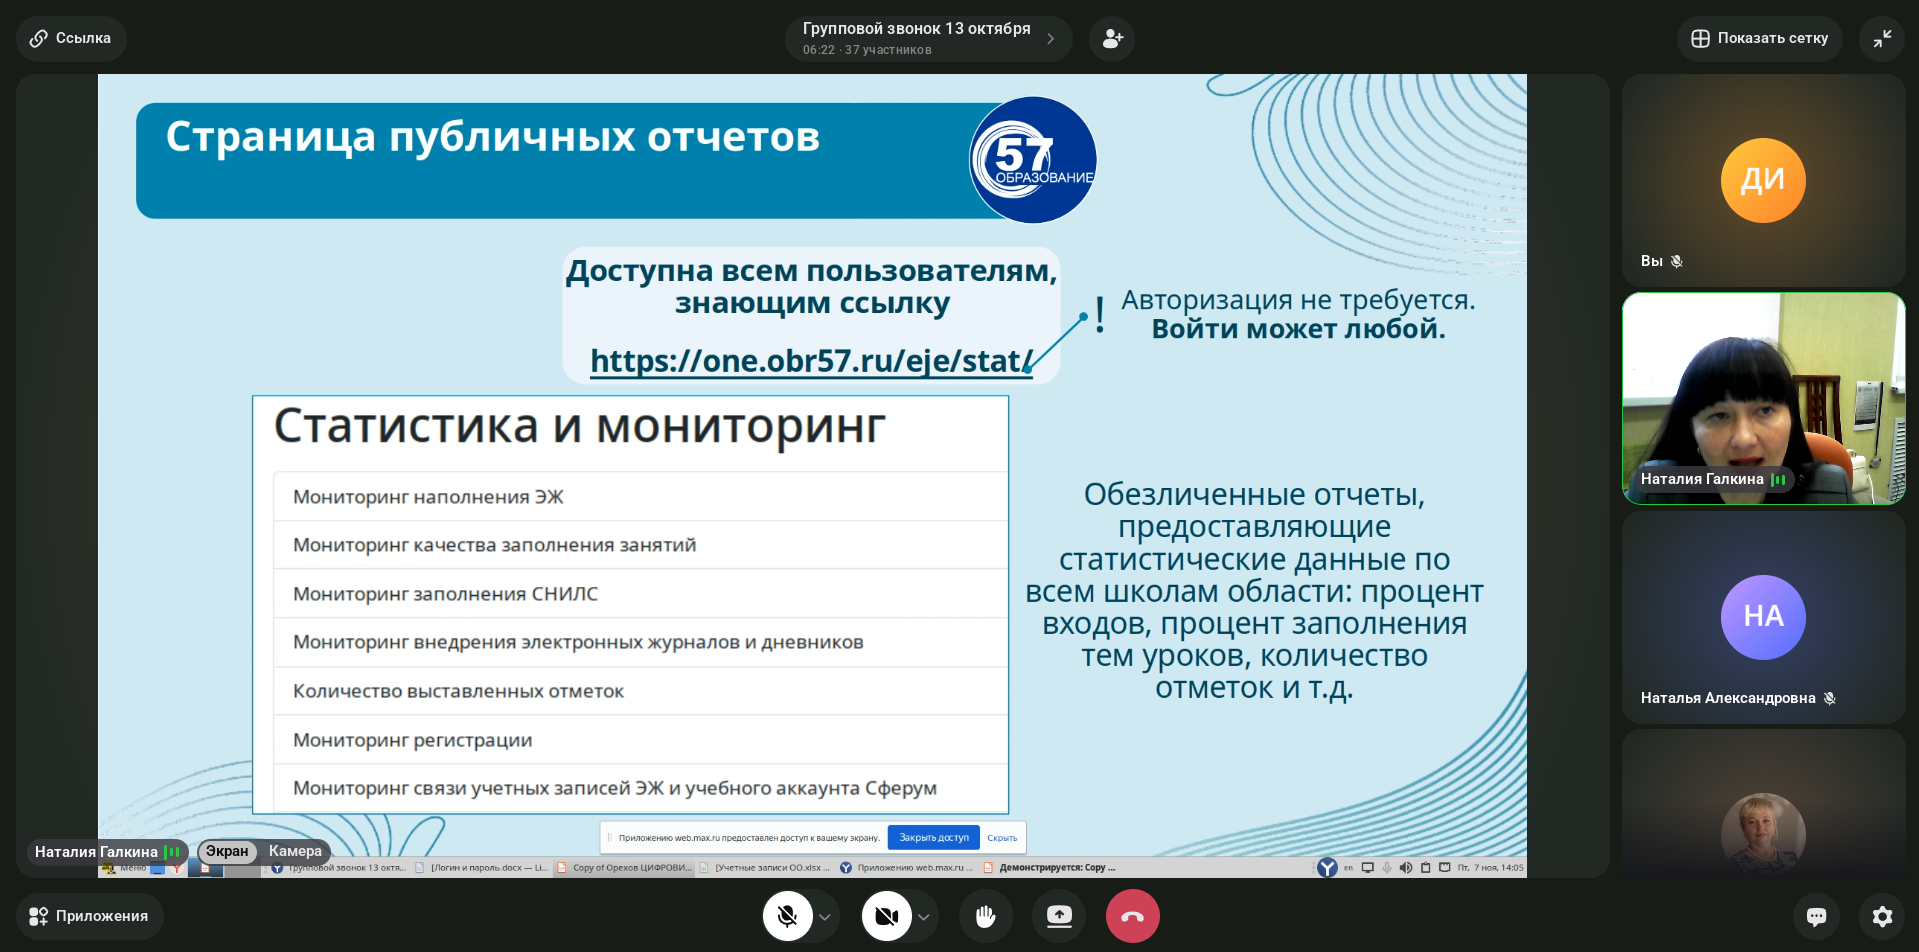Select Наталия Галкина video thumbnail
Screen dimensions: 1919x952
coord(1763,398)
